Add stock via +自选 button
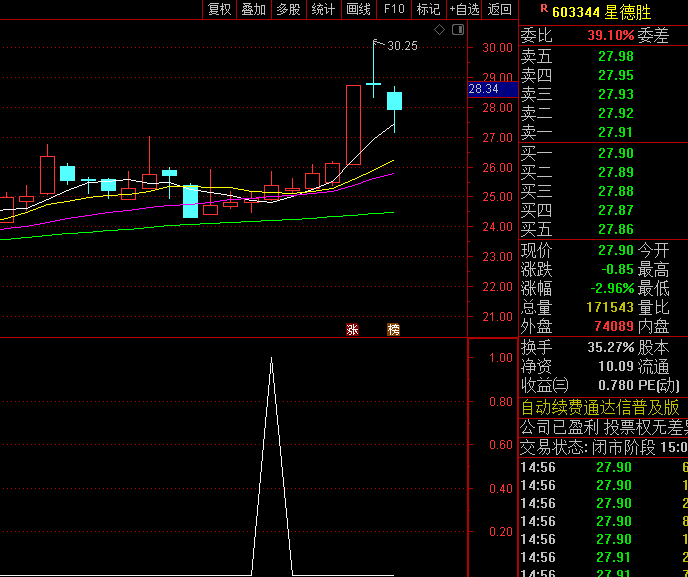This screenshot has width=688, height=577. [464, 10]
